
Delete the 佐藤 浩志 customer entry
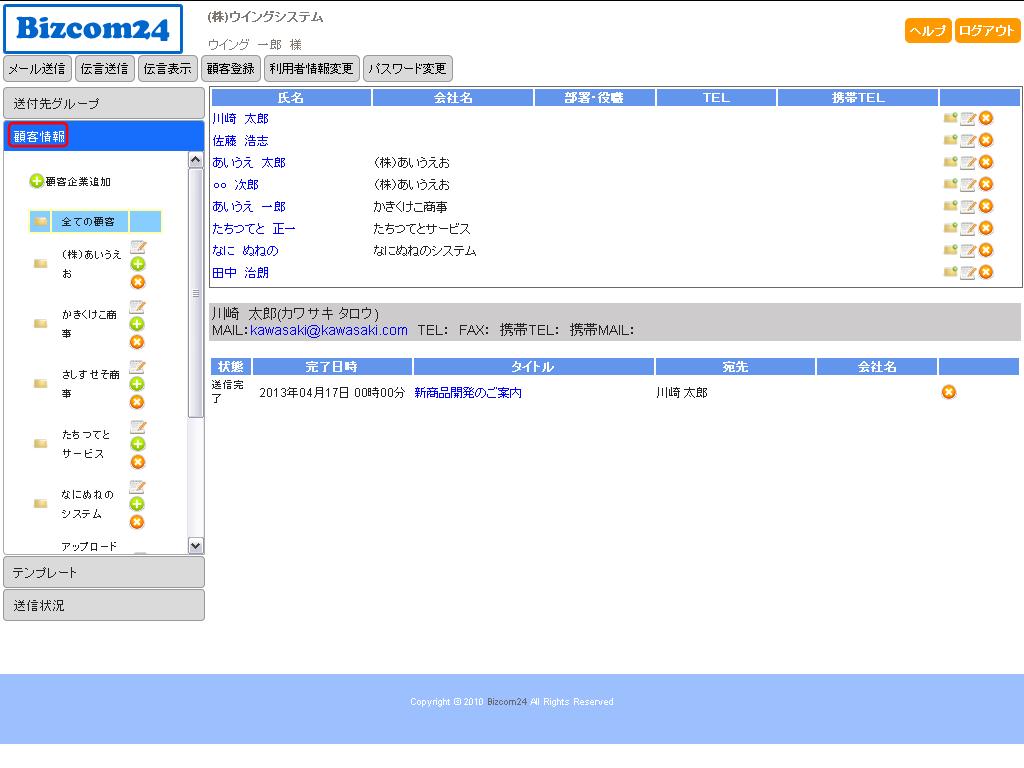[986, 141]
